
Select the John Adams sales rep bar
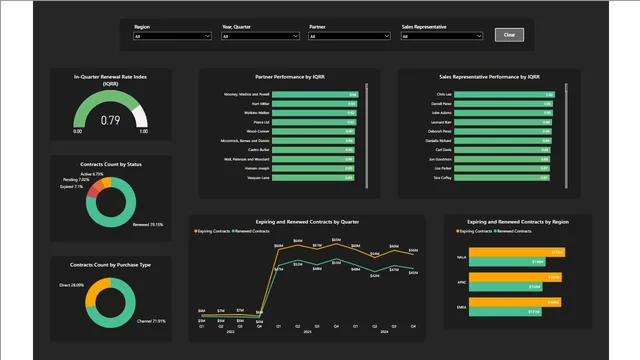point(503,113)
